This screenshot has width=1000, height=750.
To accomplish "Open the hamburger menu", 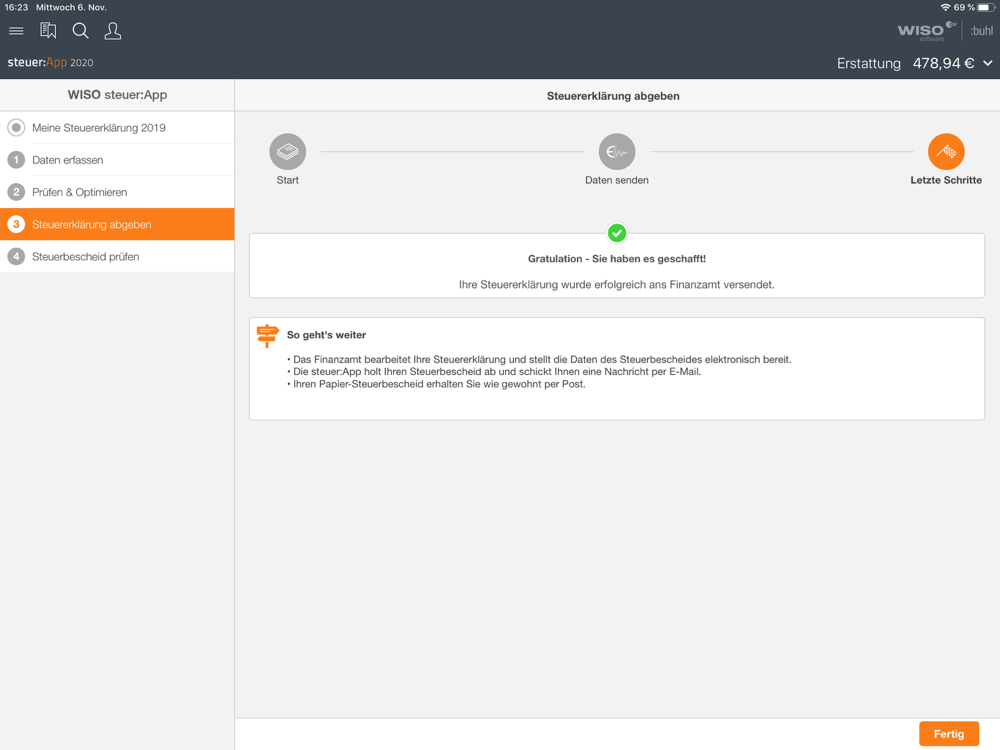I will point(16,31).
